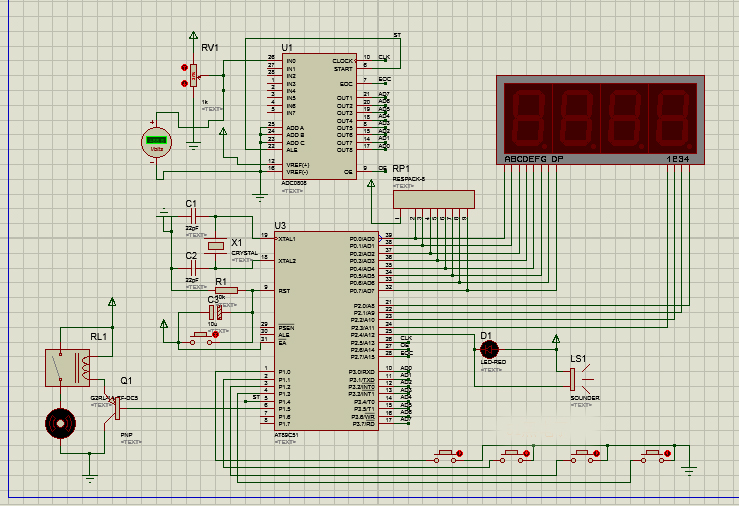Click the ground symbol below U1
739x506 pixels.
(x=260, y=197)
